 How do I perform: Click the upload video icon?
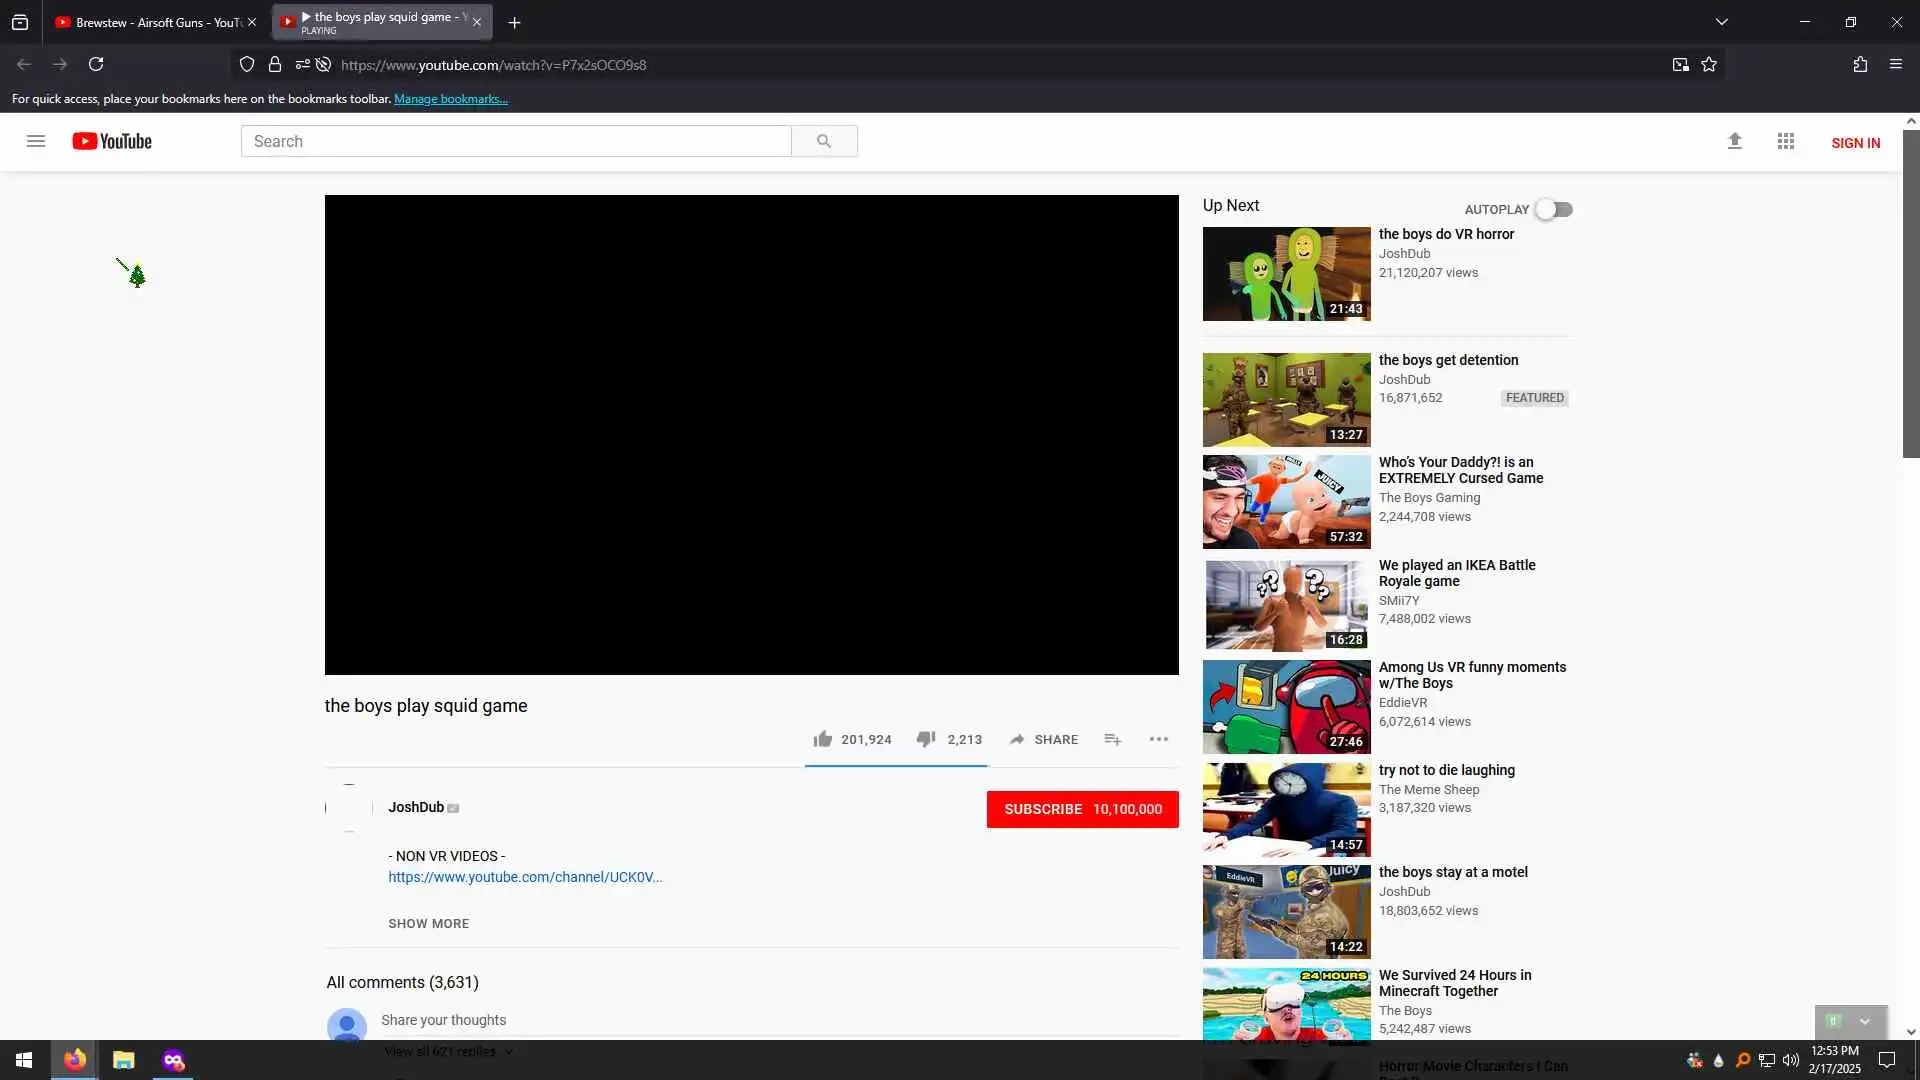[x=1734, y=142]
